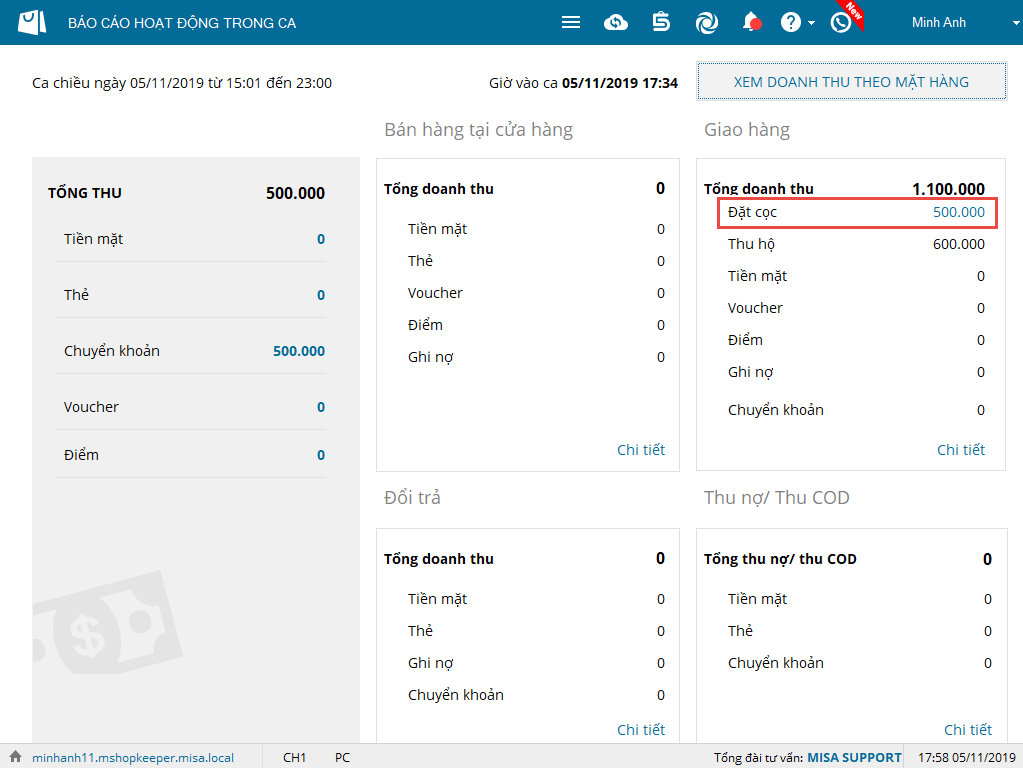Click BÁO CÁO HOẠT ĐỘNG TRONG CA title

(x=182, y=23)
